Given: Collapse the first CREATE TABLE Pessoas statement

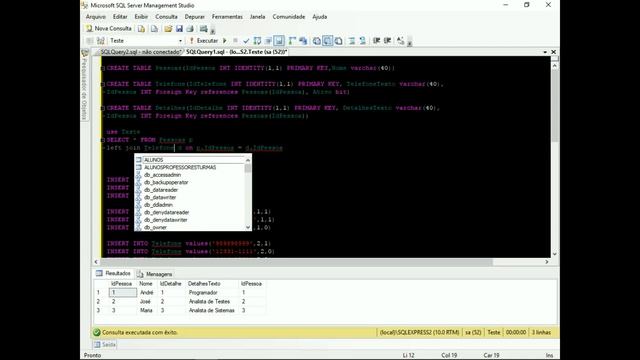Looking at the screenshot, I should click(x=103, y=68).
